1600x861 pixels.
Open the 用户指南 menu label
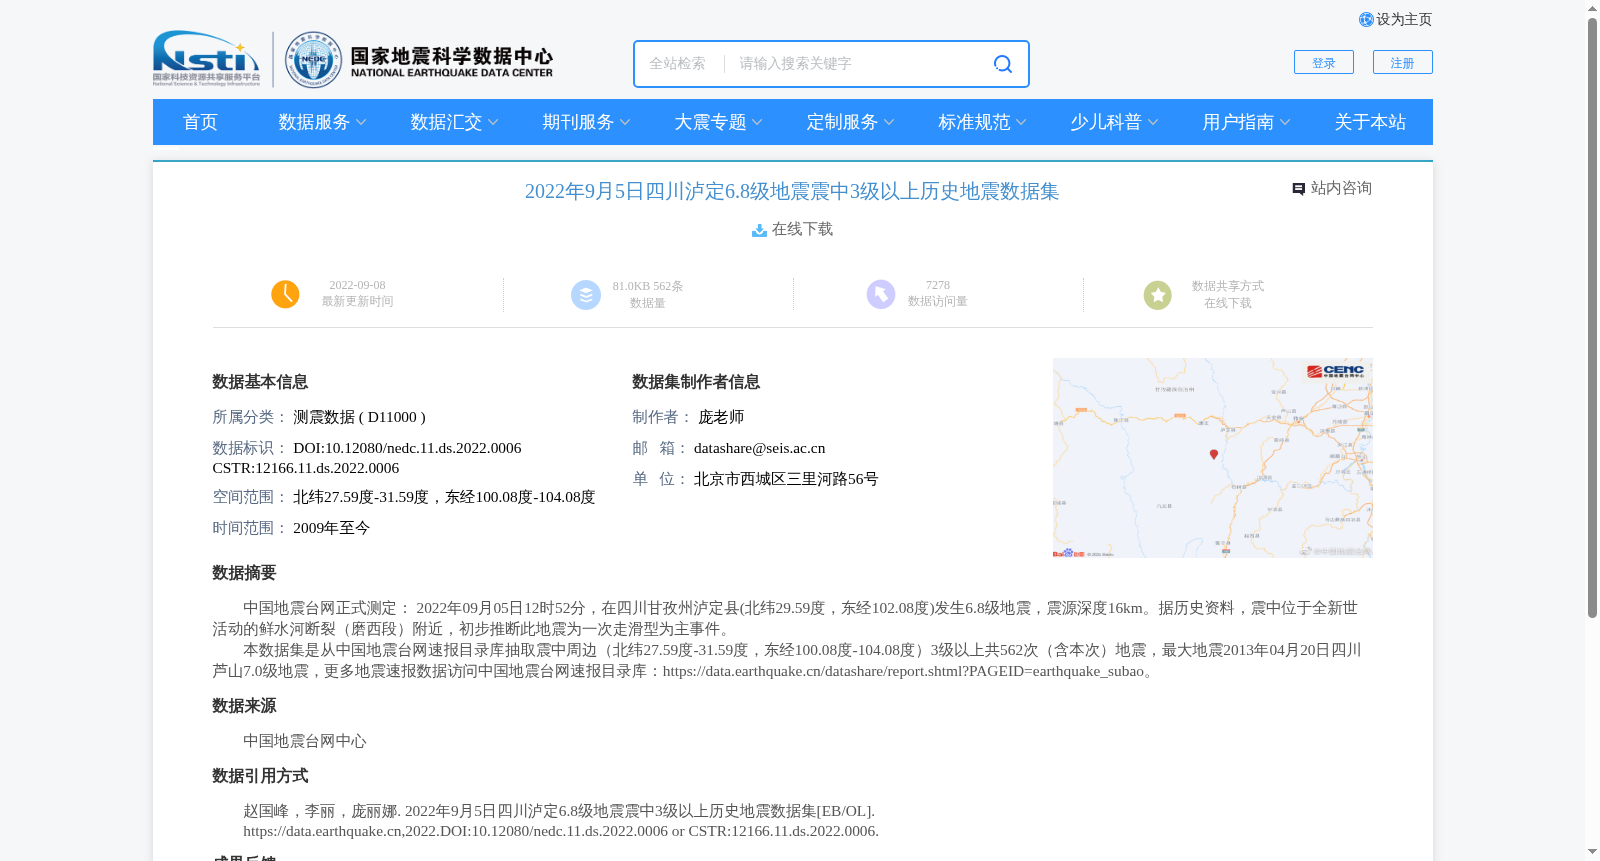pyautogui.click(x=1238, y=122)
